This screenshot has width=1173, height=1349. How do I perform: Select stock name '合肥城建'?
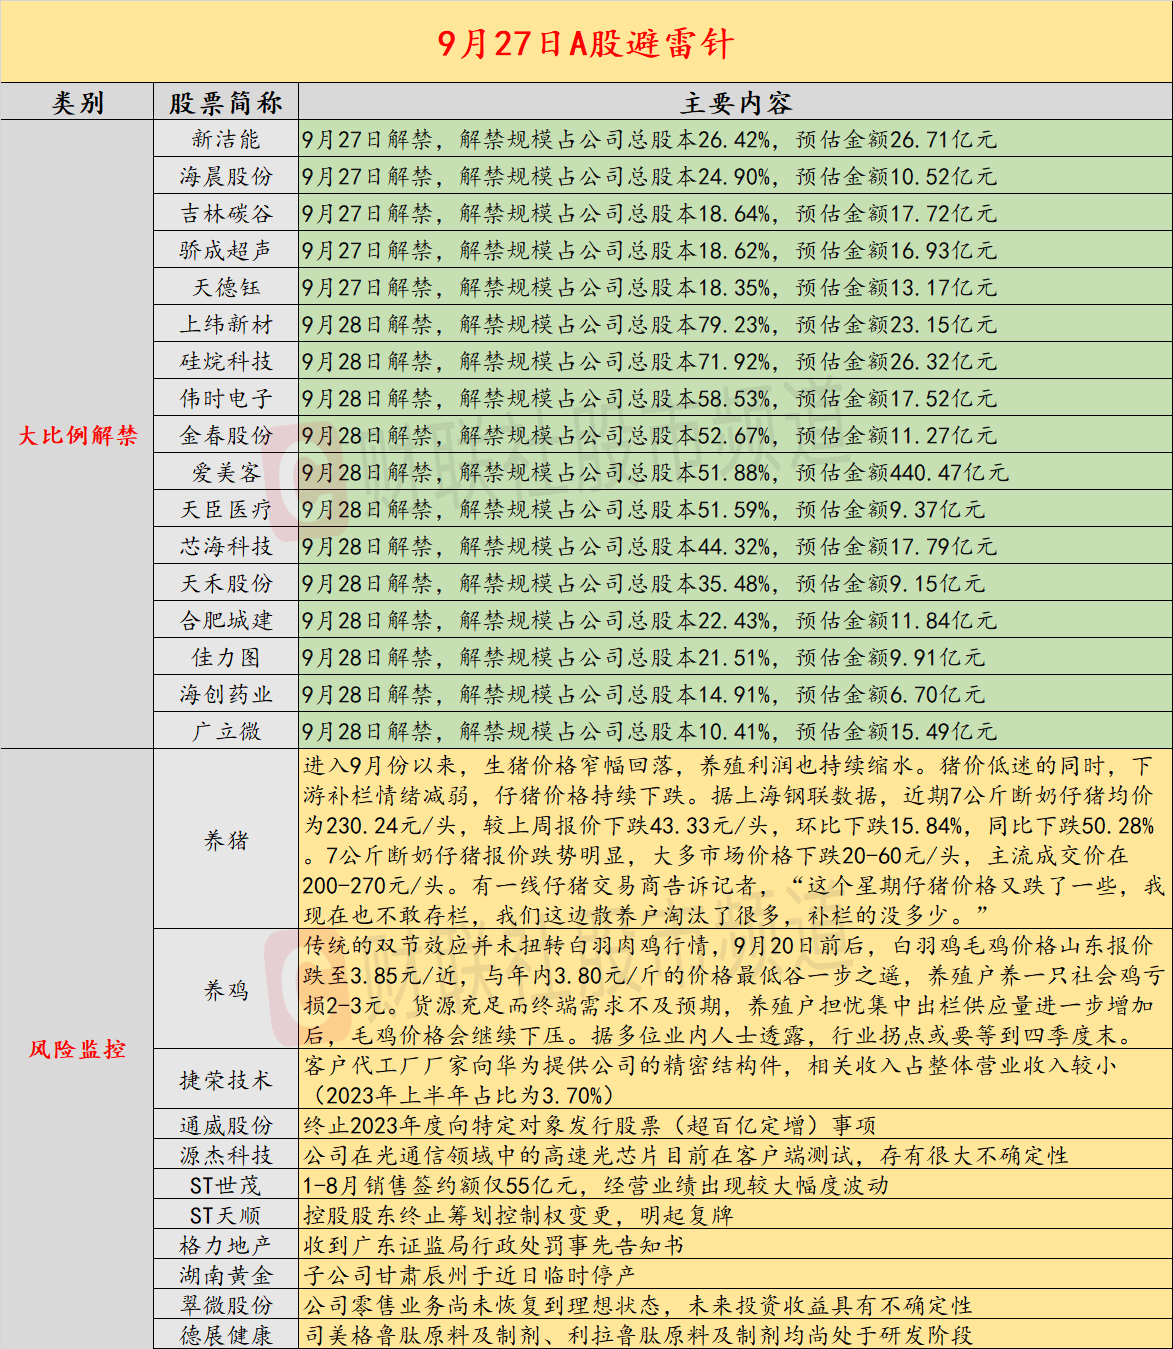(226, 621)
